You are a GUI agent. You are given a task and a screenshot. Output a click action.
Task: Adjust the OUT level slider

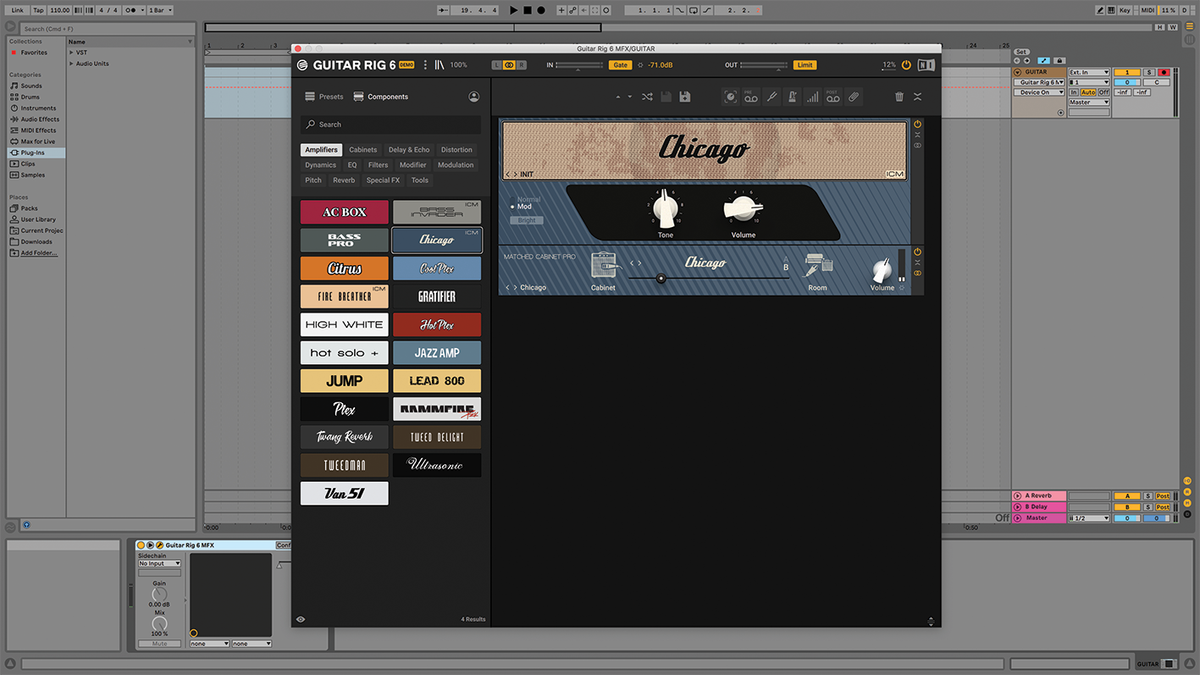click(x=763, y=64)
